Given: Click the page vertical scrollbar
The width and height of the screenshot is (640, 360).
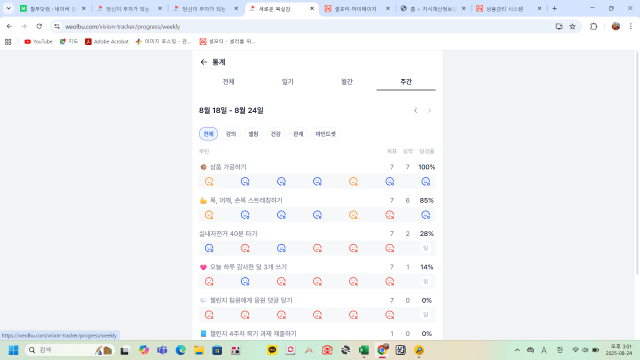Looking at the screenshot, I should (x=637, y=163).
